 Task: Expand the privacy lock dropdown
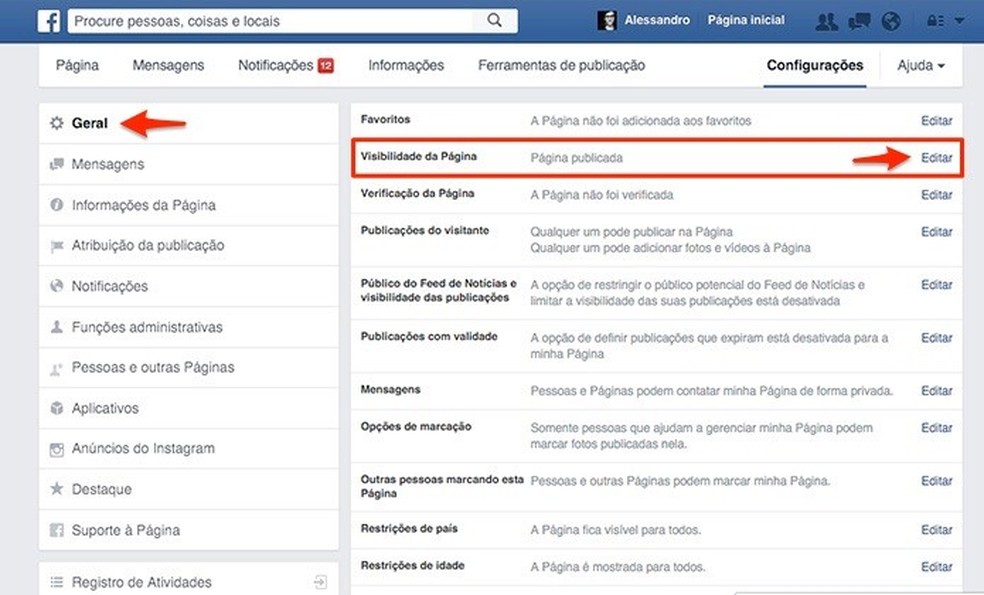(x=937, y=20)
